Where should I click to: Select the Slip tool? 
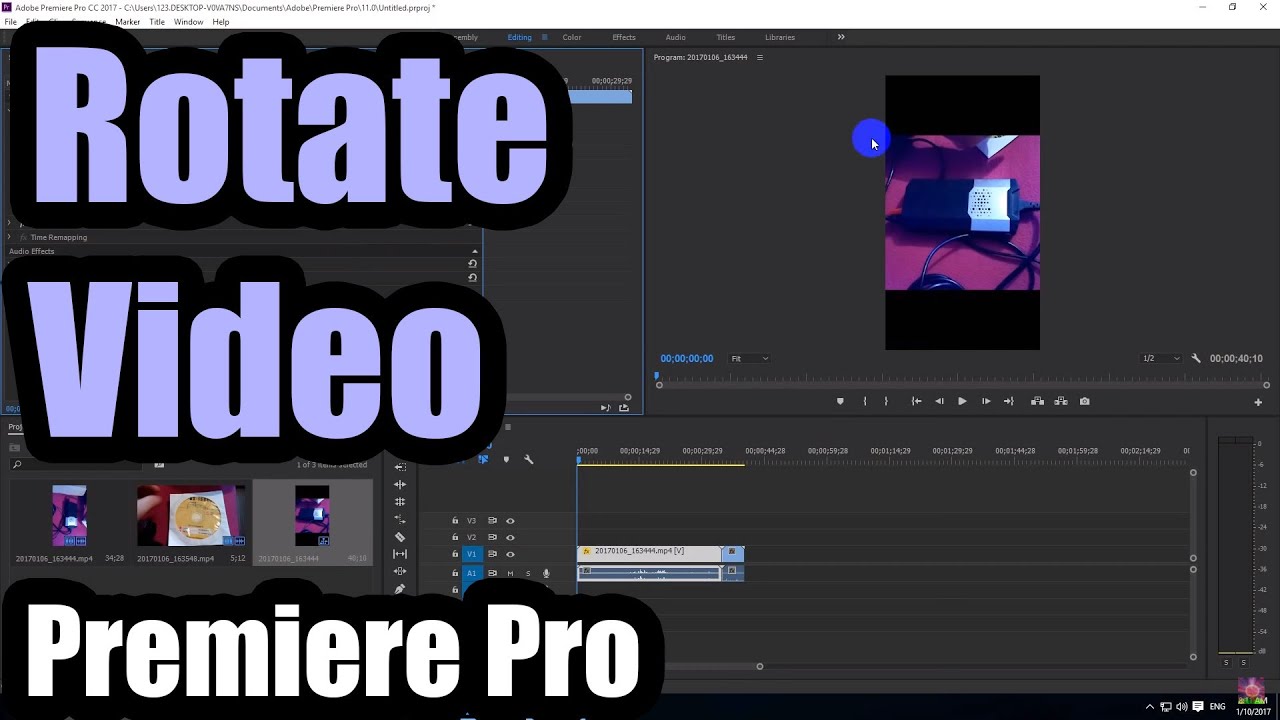tap(400, 554)
